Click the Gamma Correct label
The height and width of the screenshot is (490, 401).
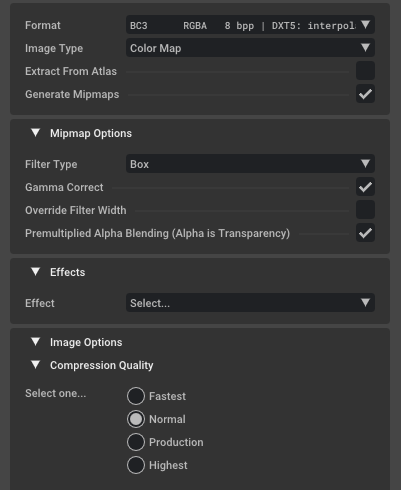[64, 187]
